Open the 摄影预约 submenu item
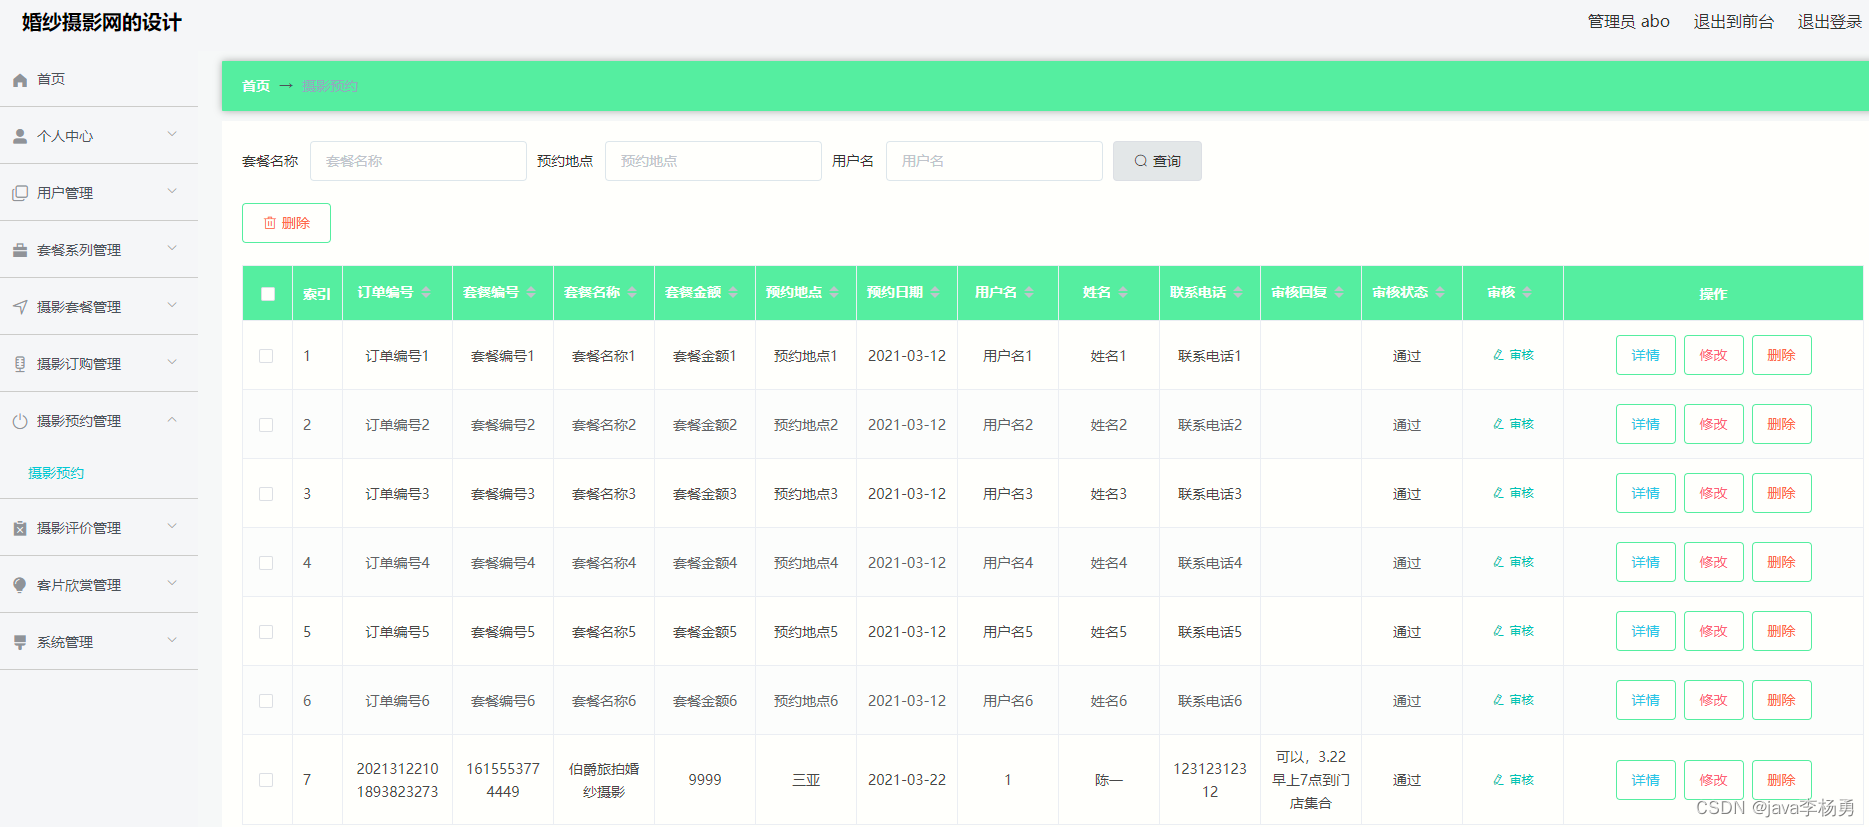 click(x=56, y=473)
